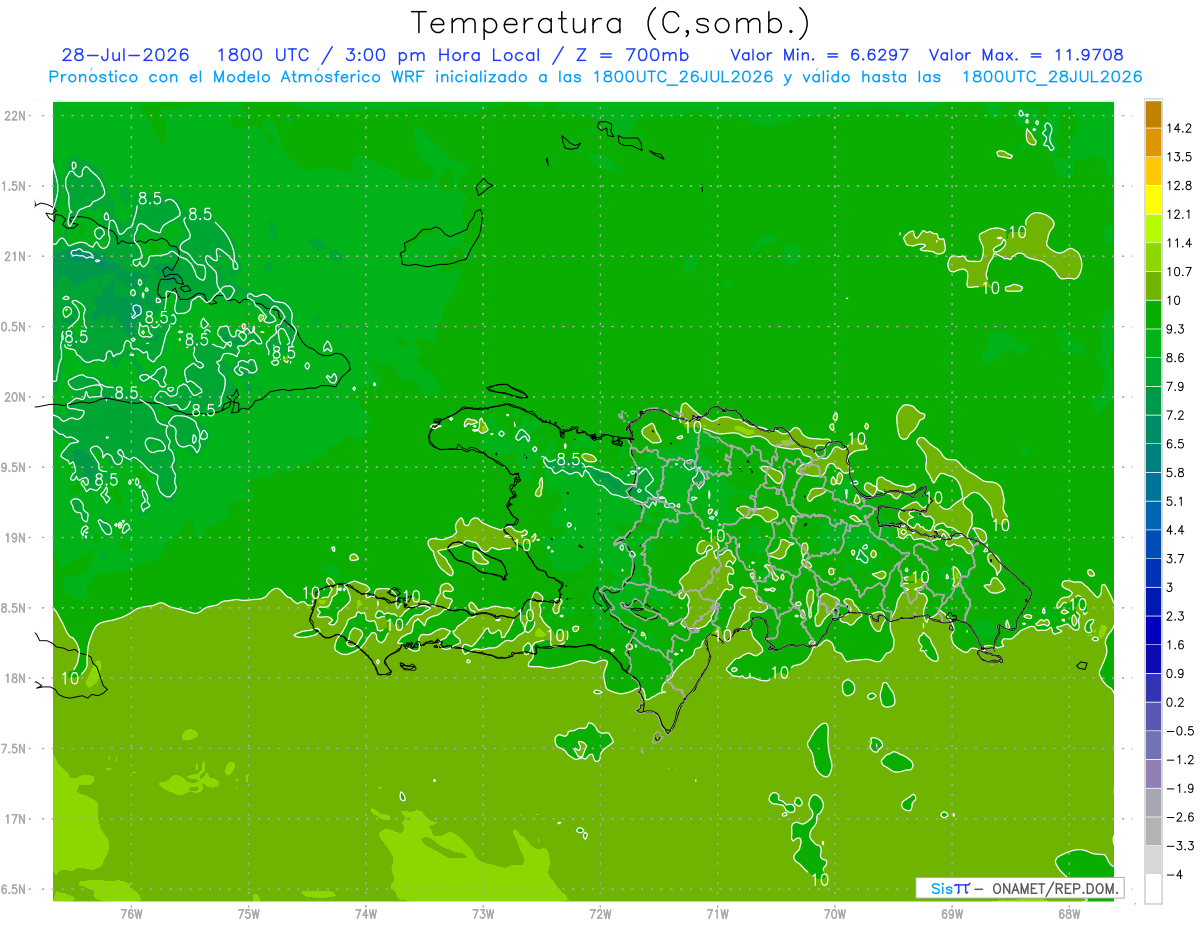Click the 13.5 legend label
The image size is (1200, 927).
[x=1180, y=157]
